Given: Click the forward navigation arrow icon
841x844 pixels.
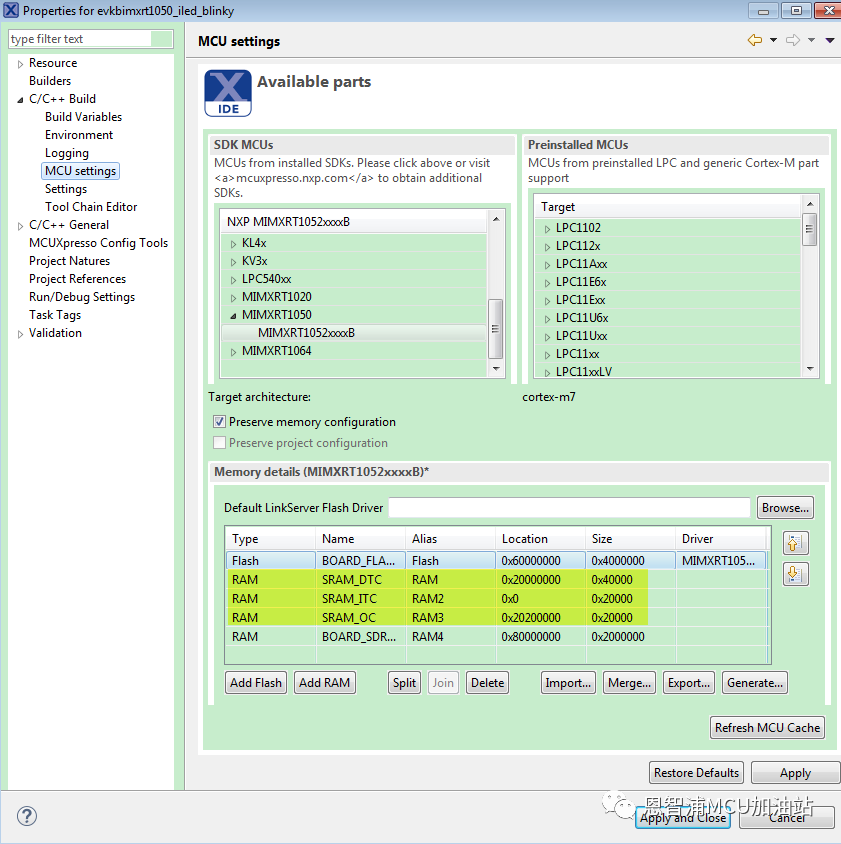Looking at the screenshot, I should [x=793, y=40].
